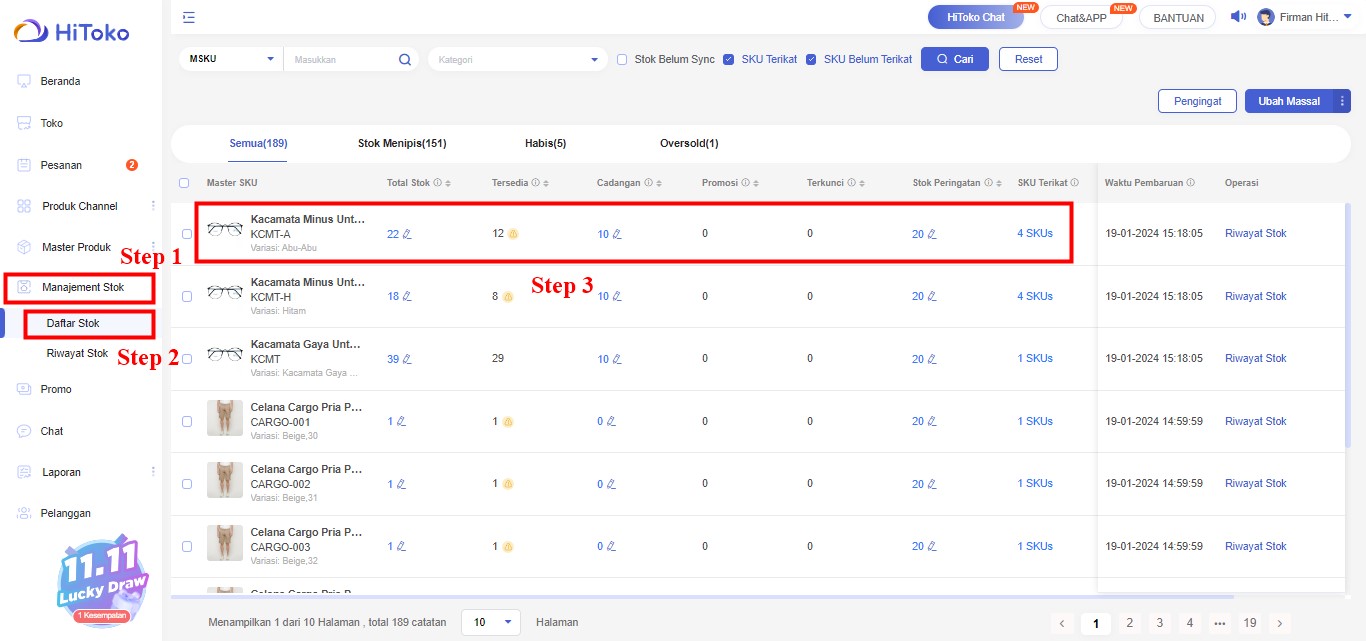Switch to the Stok Menipis(151) tab
The width and height of the screenshot is (1366, 641).
(402, 144)
